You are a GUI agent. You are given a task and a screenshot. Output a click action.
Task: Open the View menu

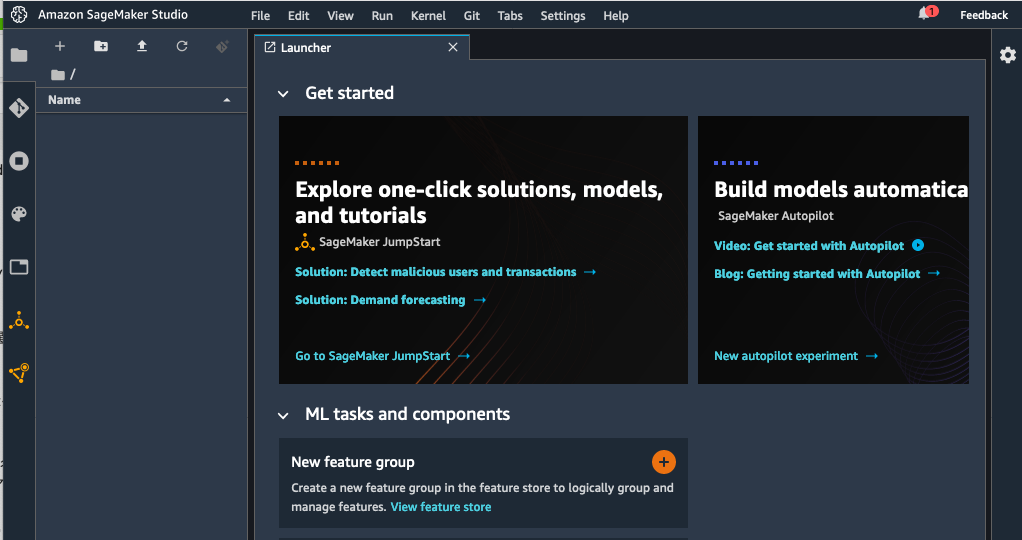340,16
